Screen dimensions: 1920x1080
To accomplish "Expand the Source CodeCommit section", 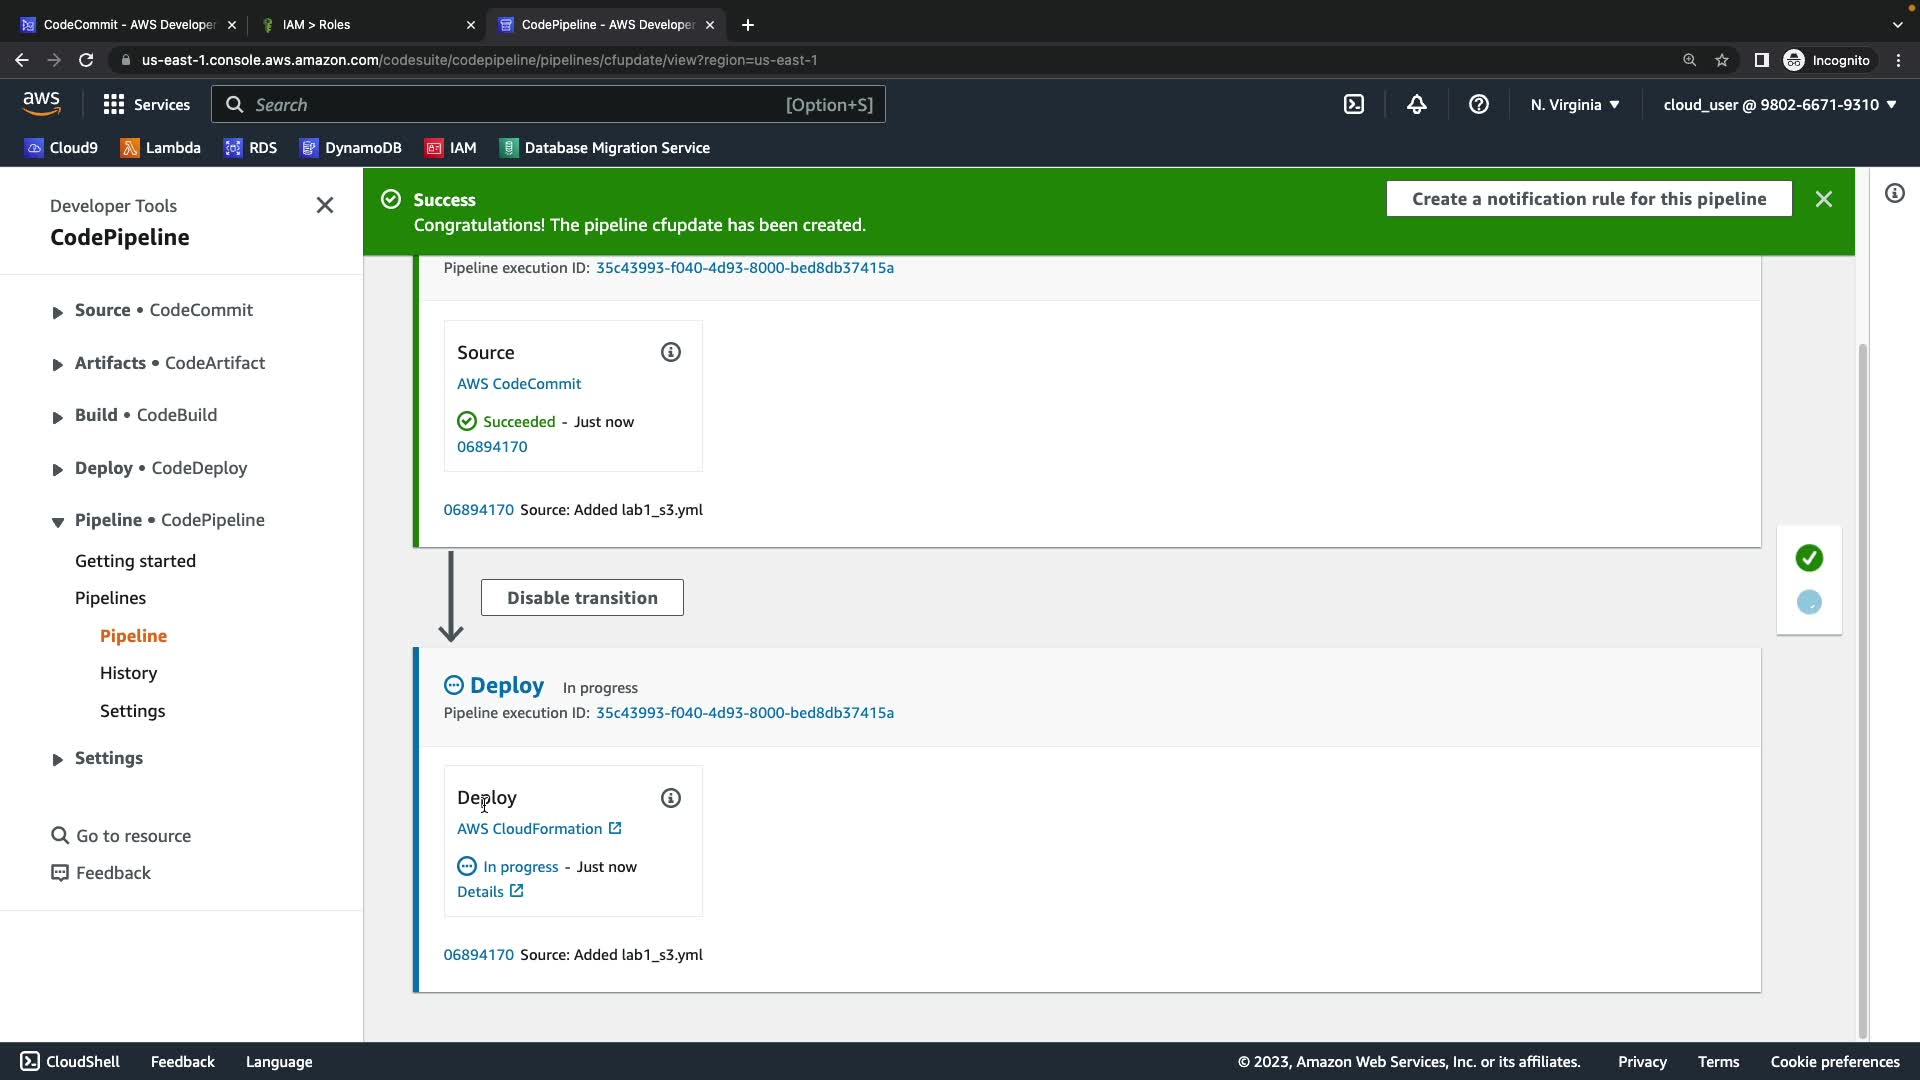I will [57, 312].
